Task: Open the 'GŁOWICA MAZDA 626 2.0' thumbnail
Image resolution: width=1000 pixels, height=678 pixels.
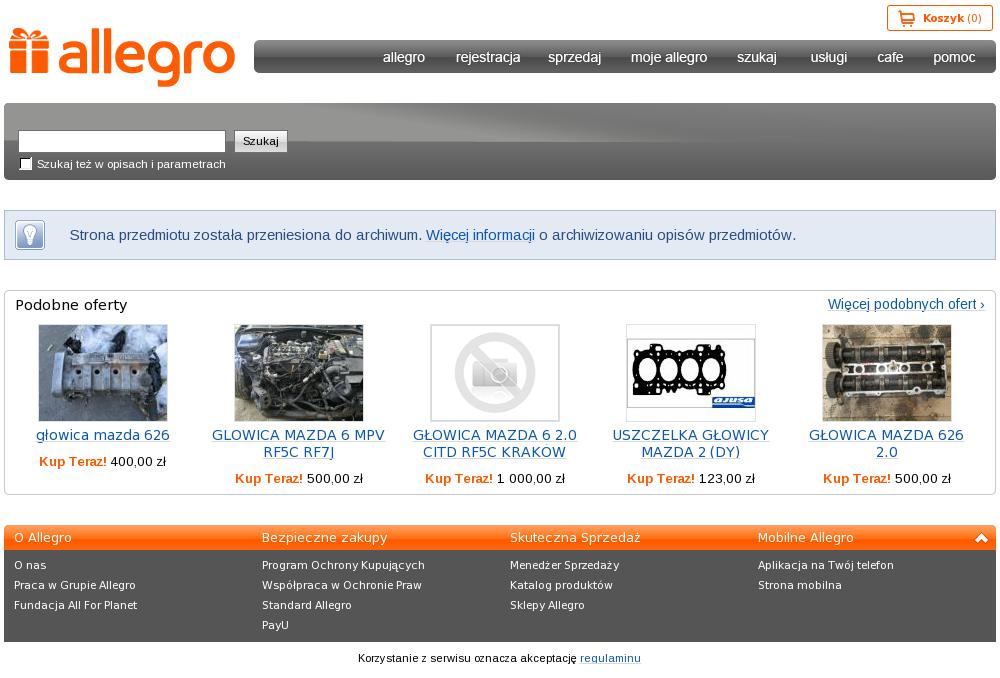Action: [886, 372]
